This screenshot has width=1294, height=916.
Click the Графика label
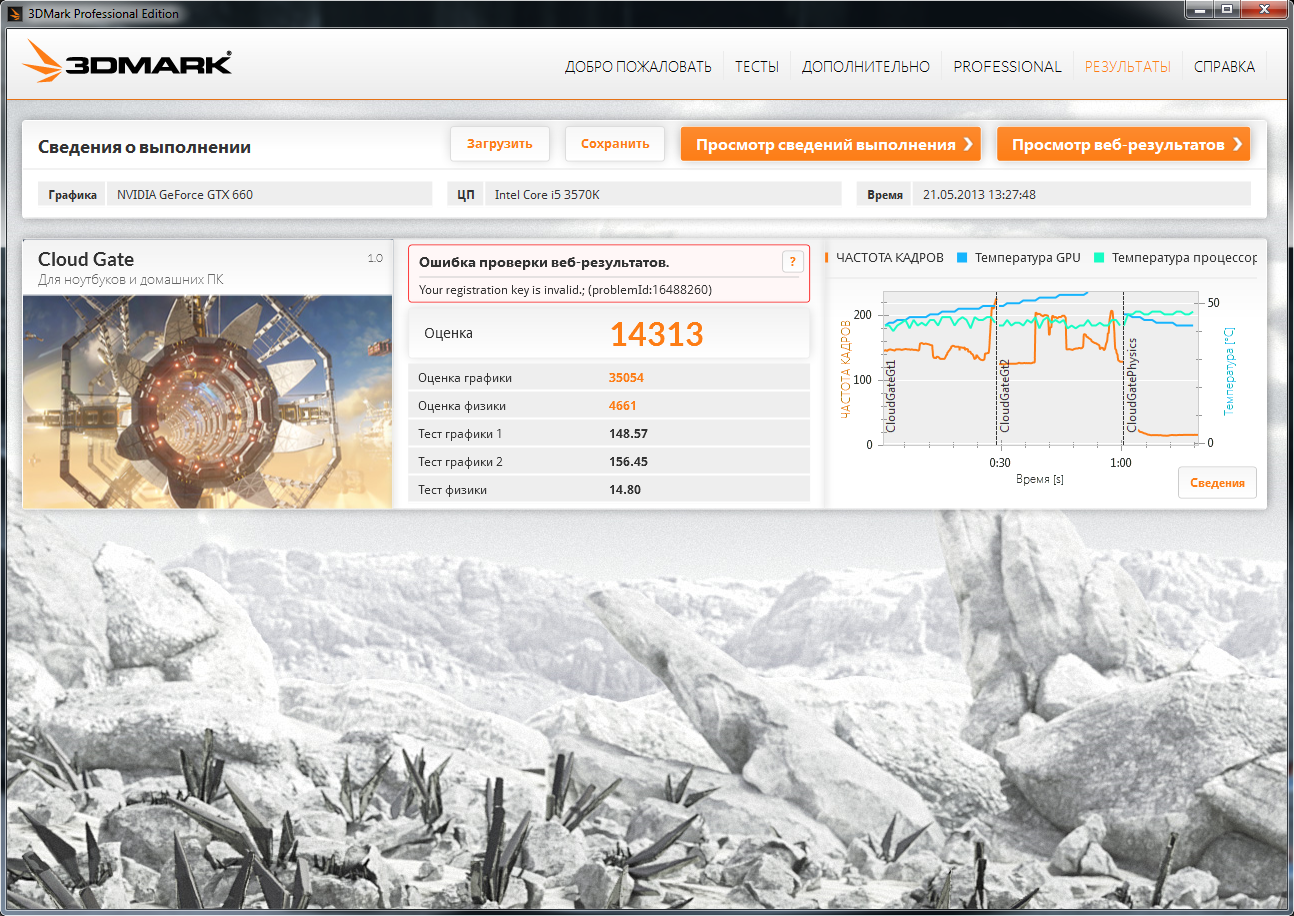[x=73, y=195]
